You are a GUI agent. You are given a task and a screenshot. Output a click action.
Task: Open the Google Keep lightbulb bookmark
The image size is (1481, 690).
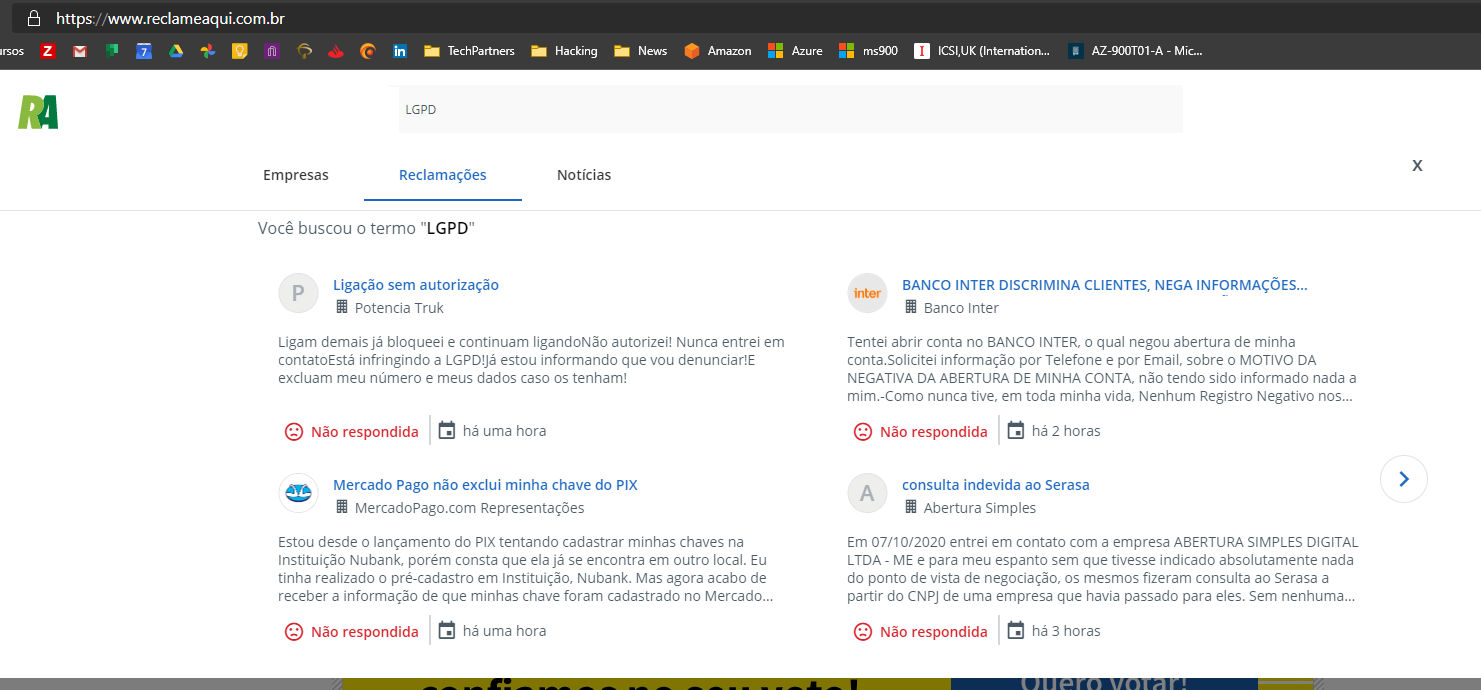tap(239, 51)
